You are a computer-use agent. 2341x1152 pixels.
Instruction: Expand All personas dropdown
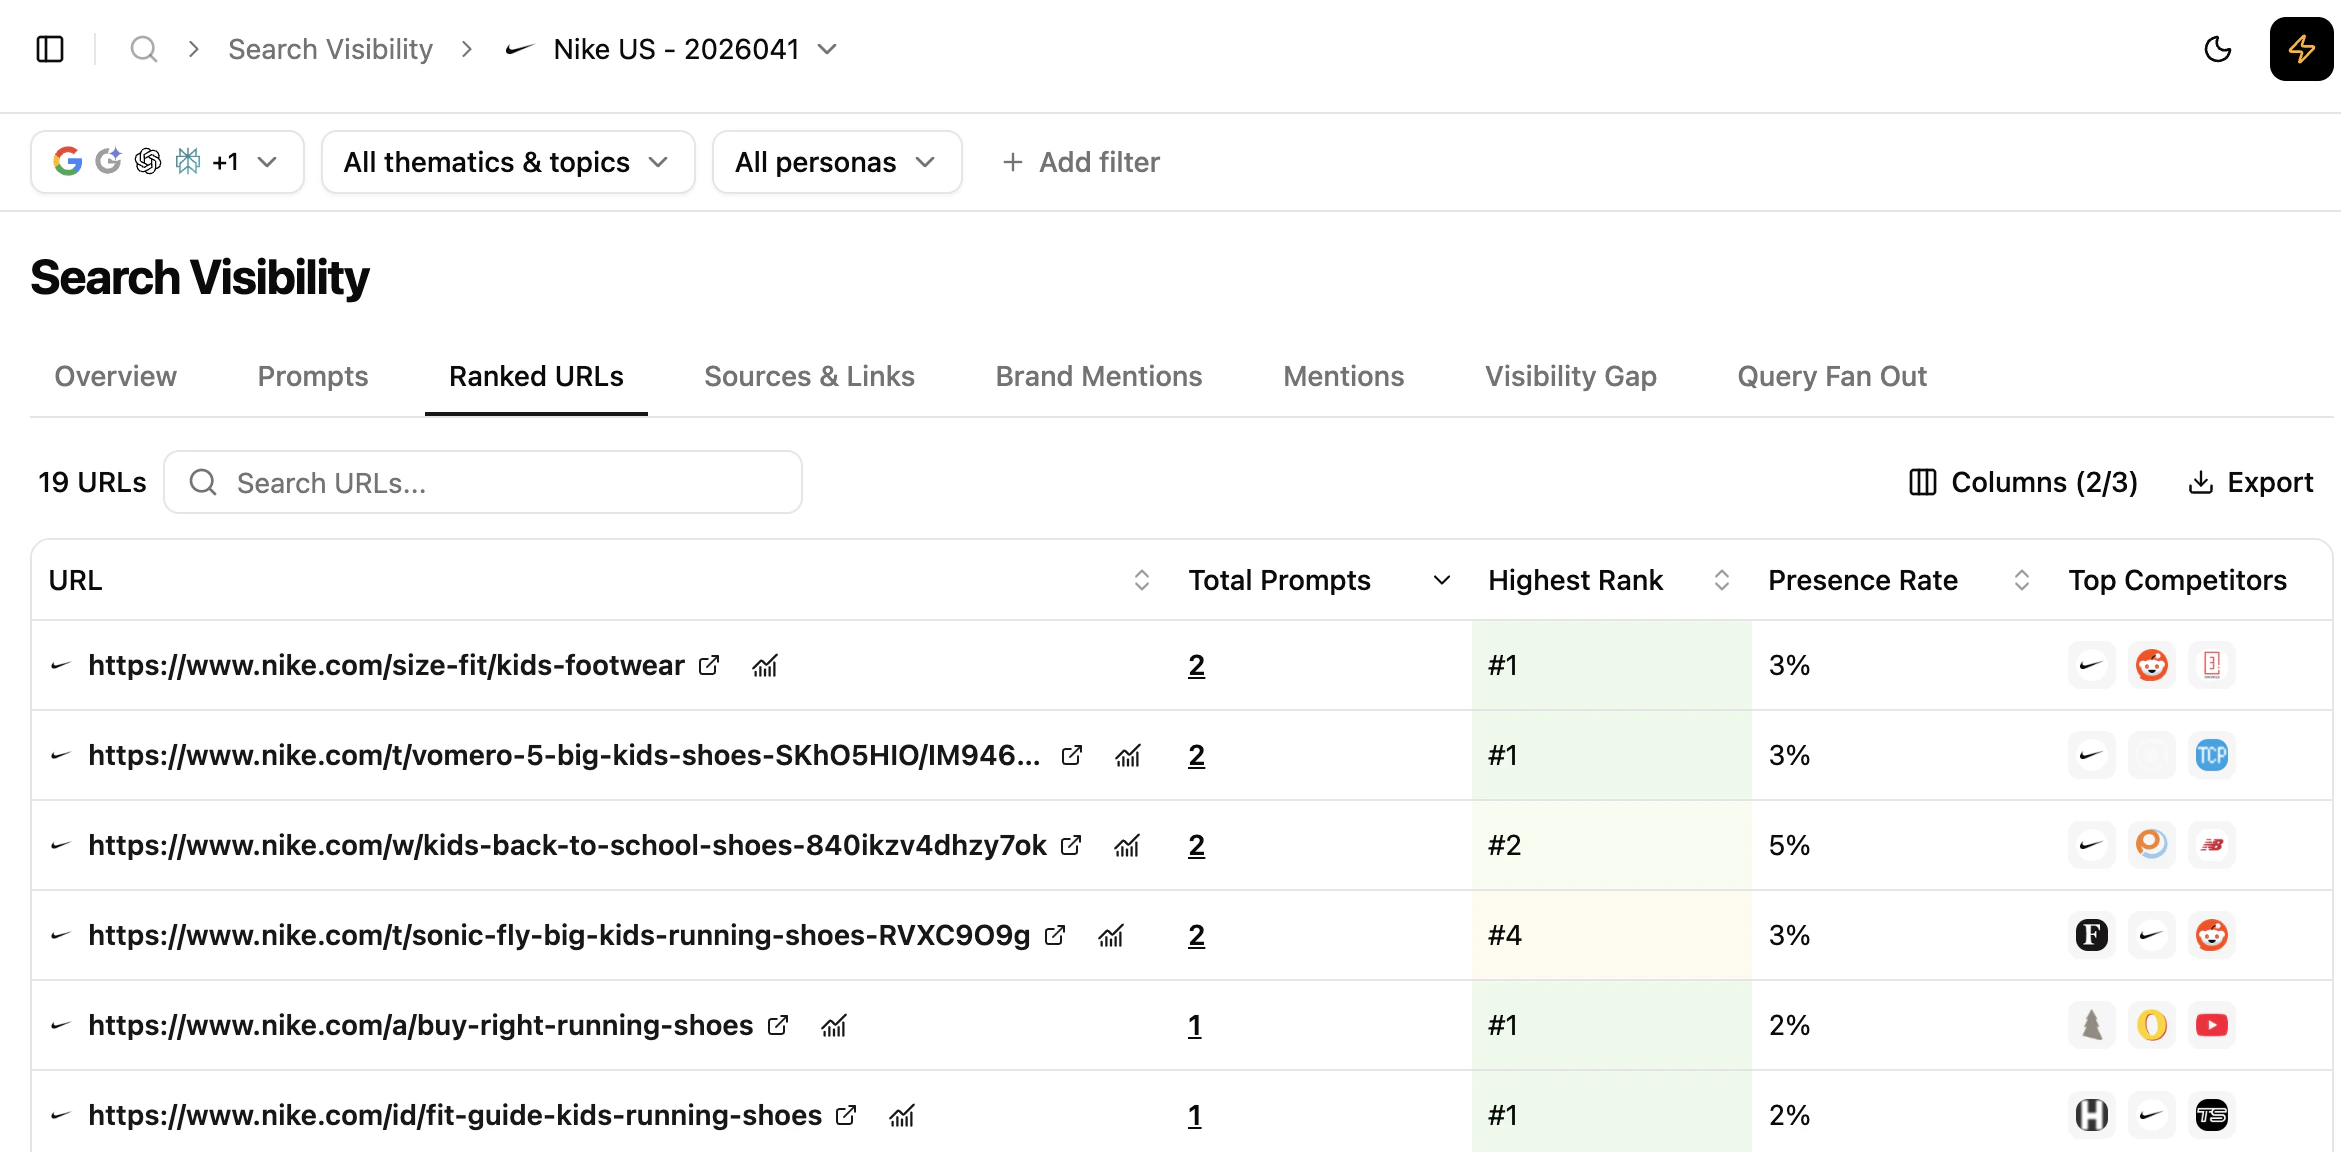[x=837, y=162]
